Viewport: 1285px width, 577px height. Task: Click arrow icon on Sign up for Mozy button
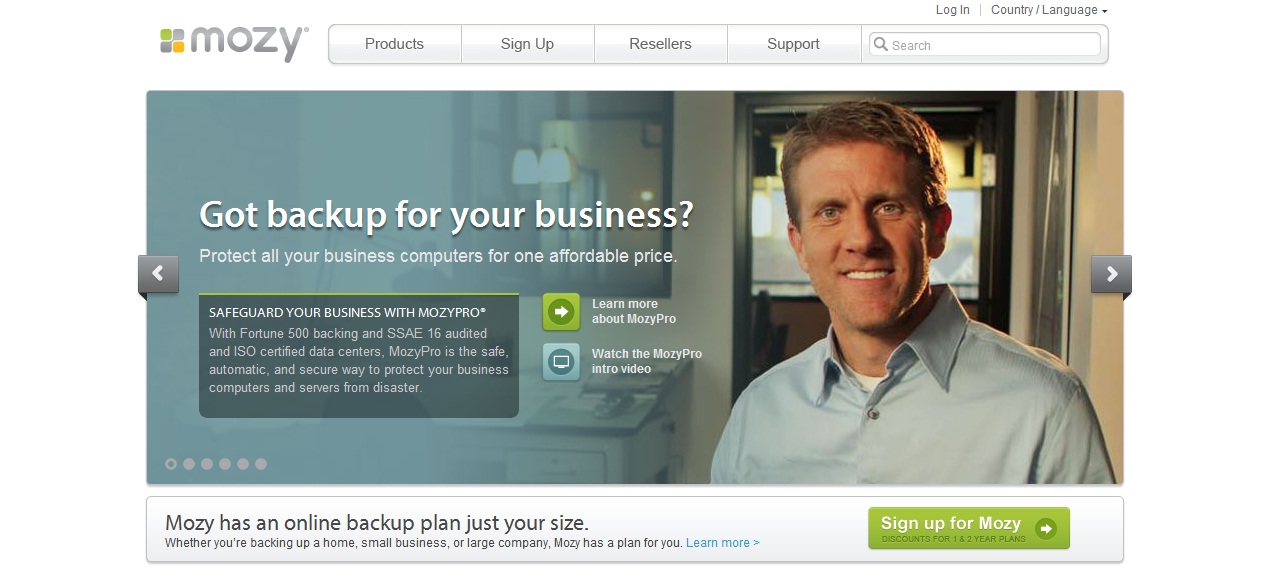(x=1046, y=528)
